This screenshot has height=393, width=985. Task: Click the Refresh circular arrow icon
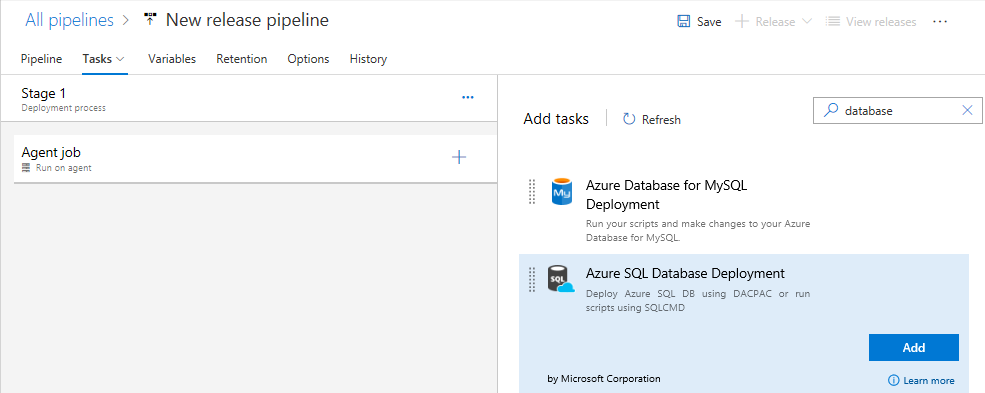[x=629, y=119]
